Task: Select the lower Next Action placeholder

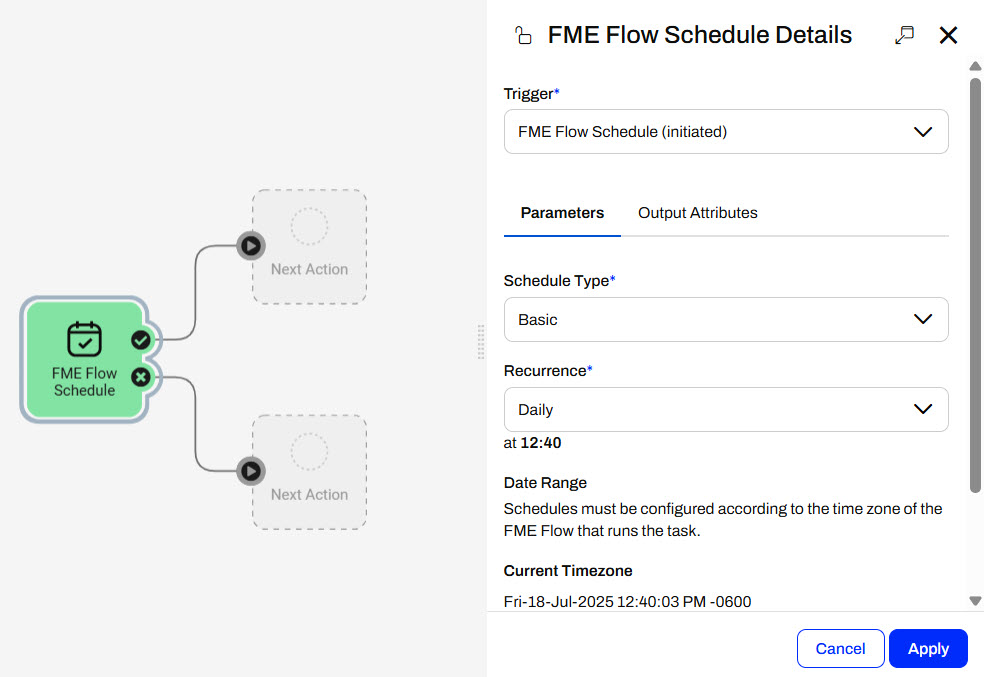Action: point(309,472)
